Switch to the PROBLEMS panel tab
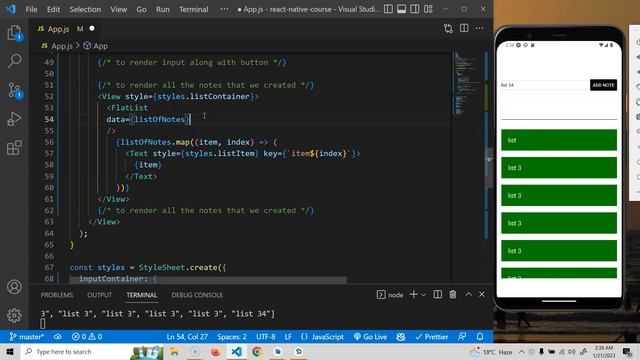 [x=57, y=295]
